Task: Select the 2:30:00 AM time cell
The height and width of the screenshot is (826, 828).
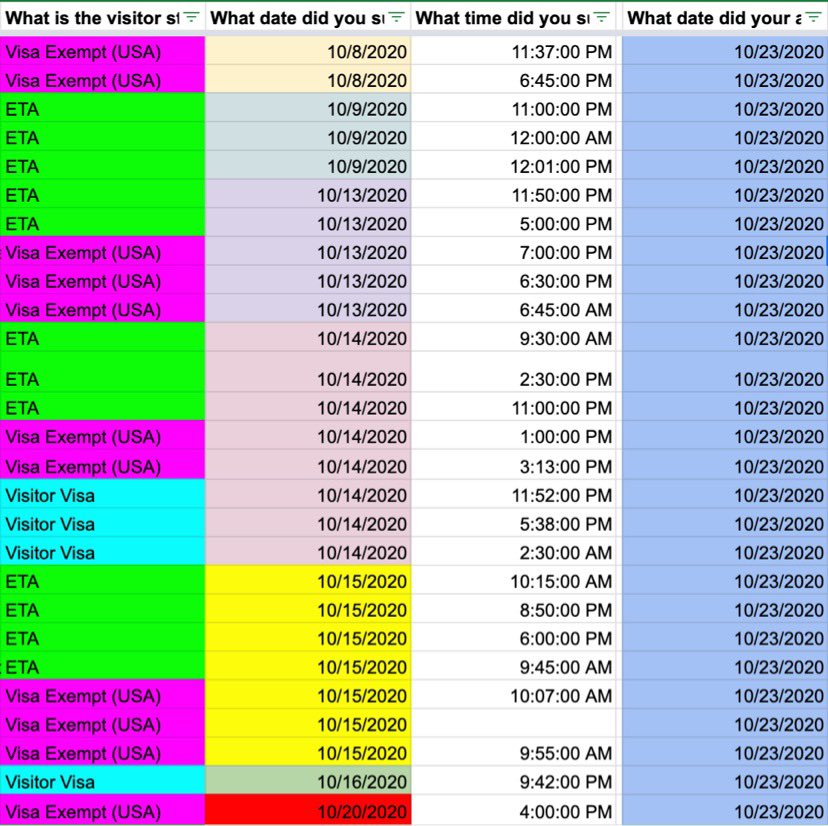Action: tap(513, 552)
